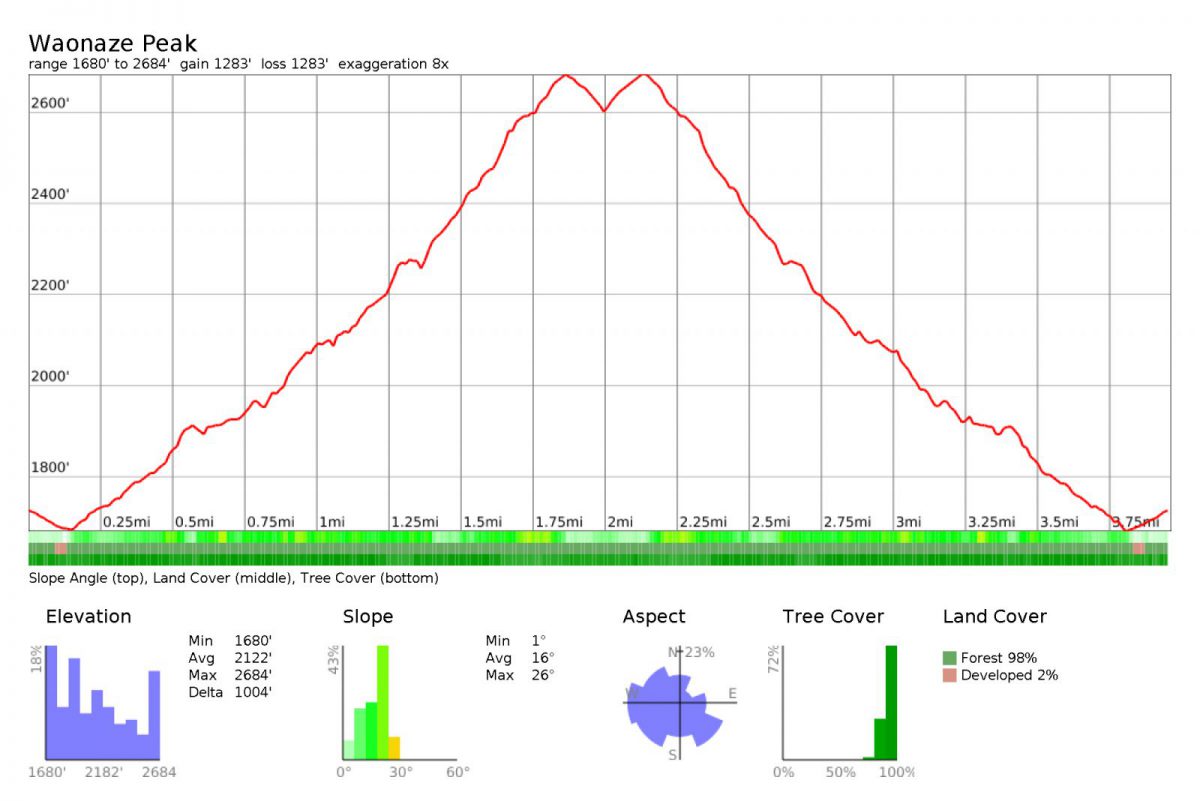Select the pink Developed legend swatch
This screenshot has height=801, width=1200.
coord(949,675)
